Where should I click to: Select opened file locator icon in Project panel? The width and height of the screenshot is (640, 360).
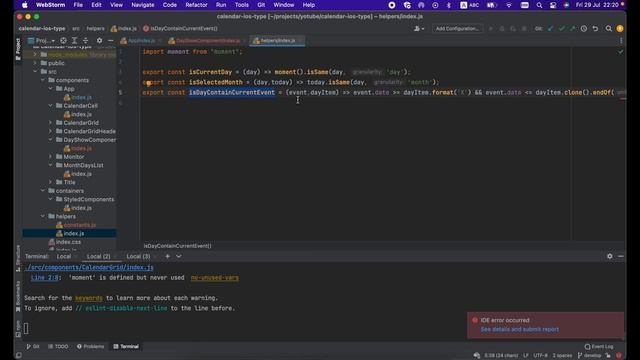tap(63, 40)
